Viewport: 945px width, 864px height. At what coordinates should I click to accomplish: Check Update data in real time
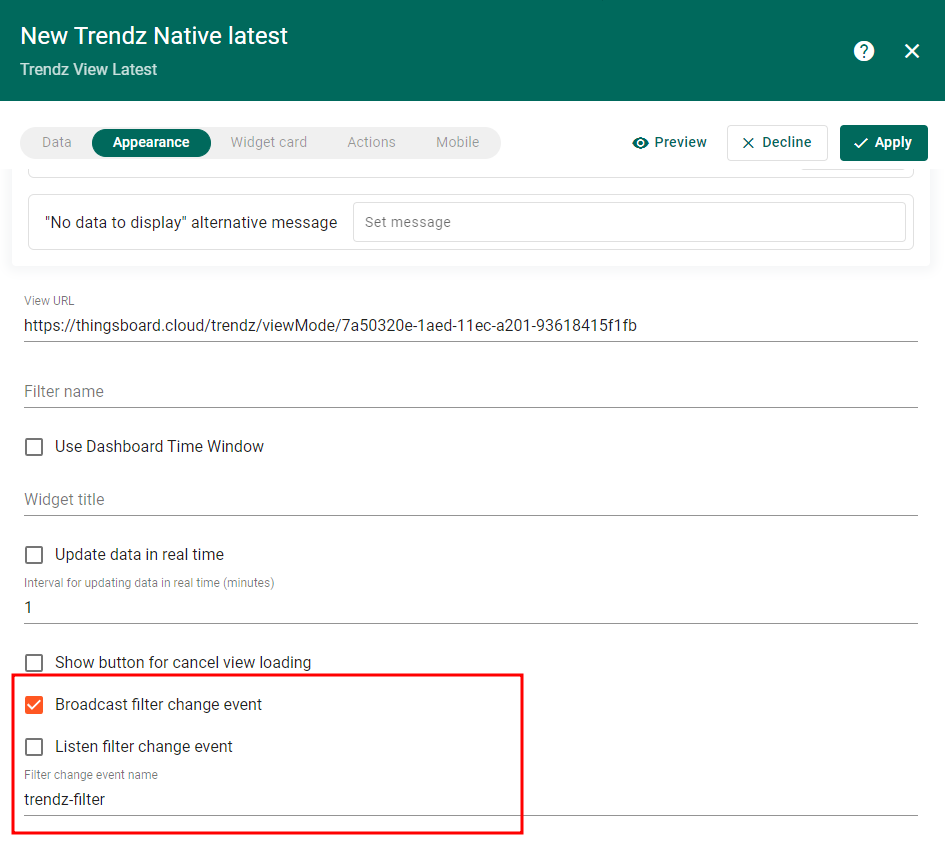point(34,555)
